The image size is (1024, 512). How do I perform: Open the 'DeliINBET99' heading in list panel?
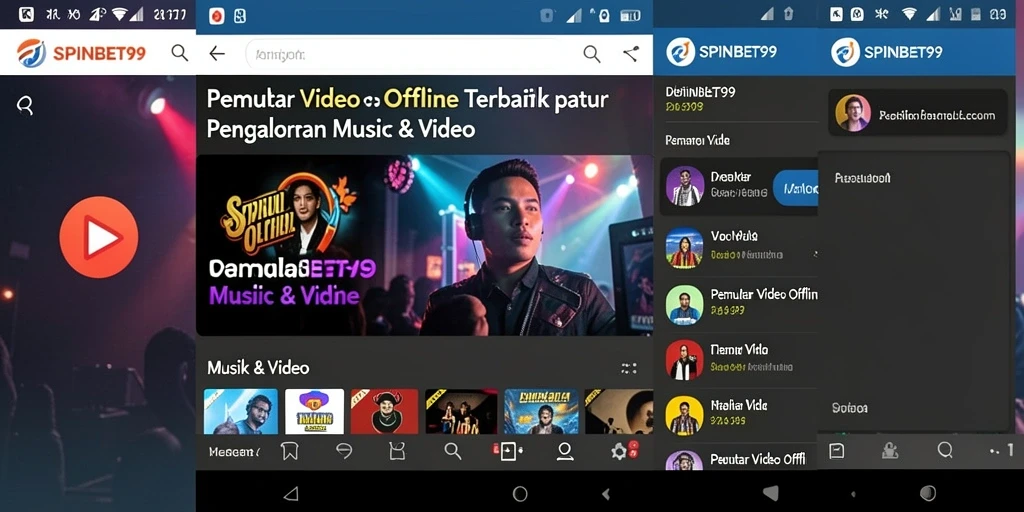coord(700,92)
